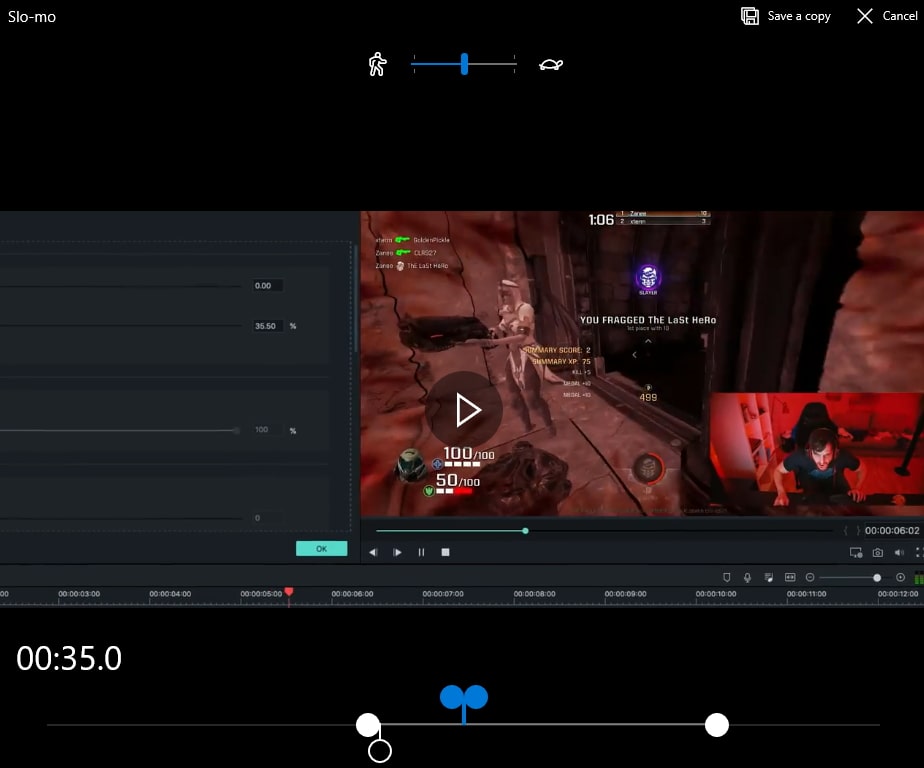Image resolution: width=924 pixels, height=768 pixels.
Task: Click the 00:00:06:02 timecode
Action: coord(892,530)
